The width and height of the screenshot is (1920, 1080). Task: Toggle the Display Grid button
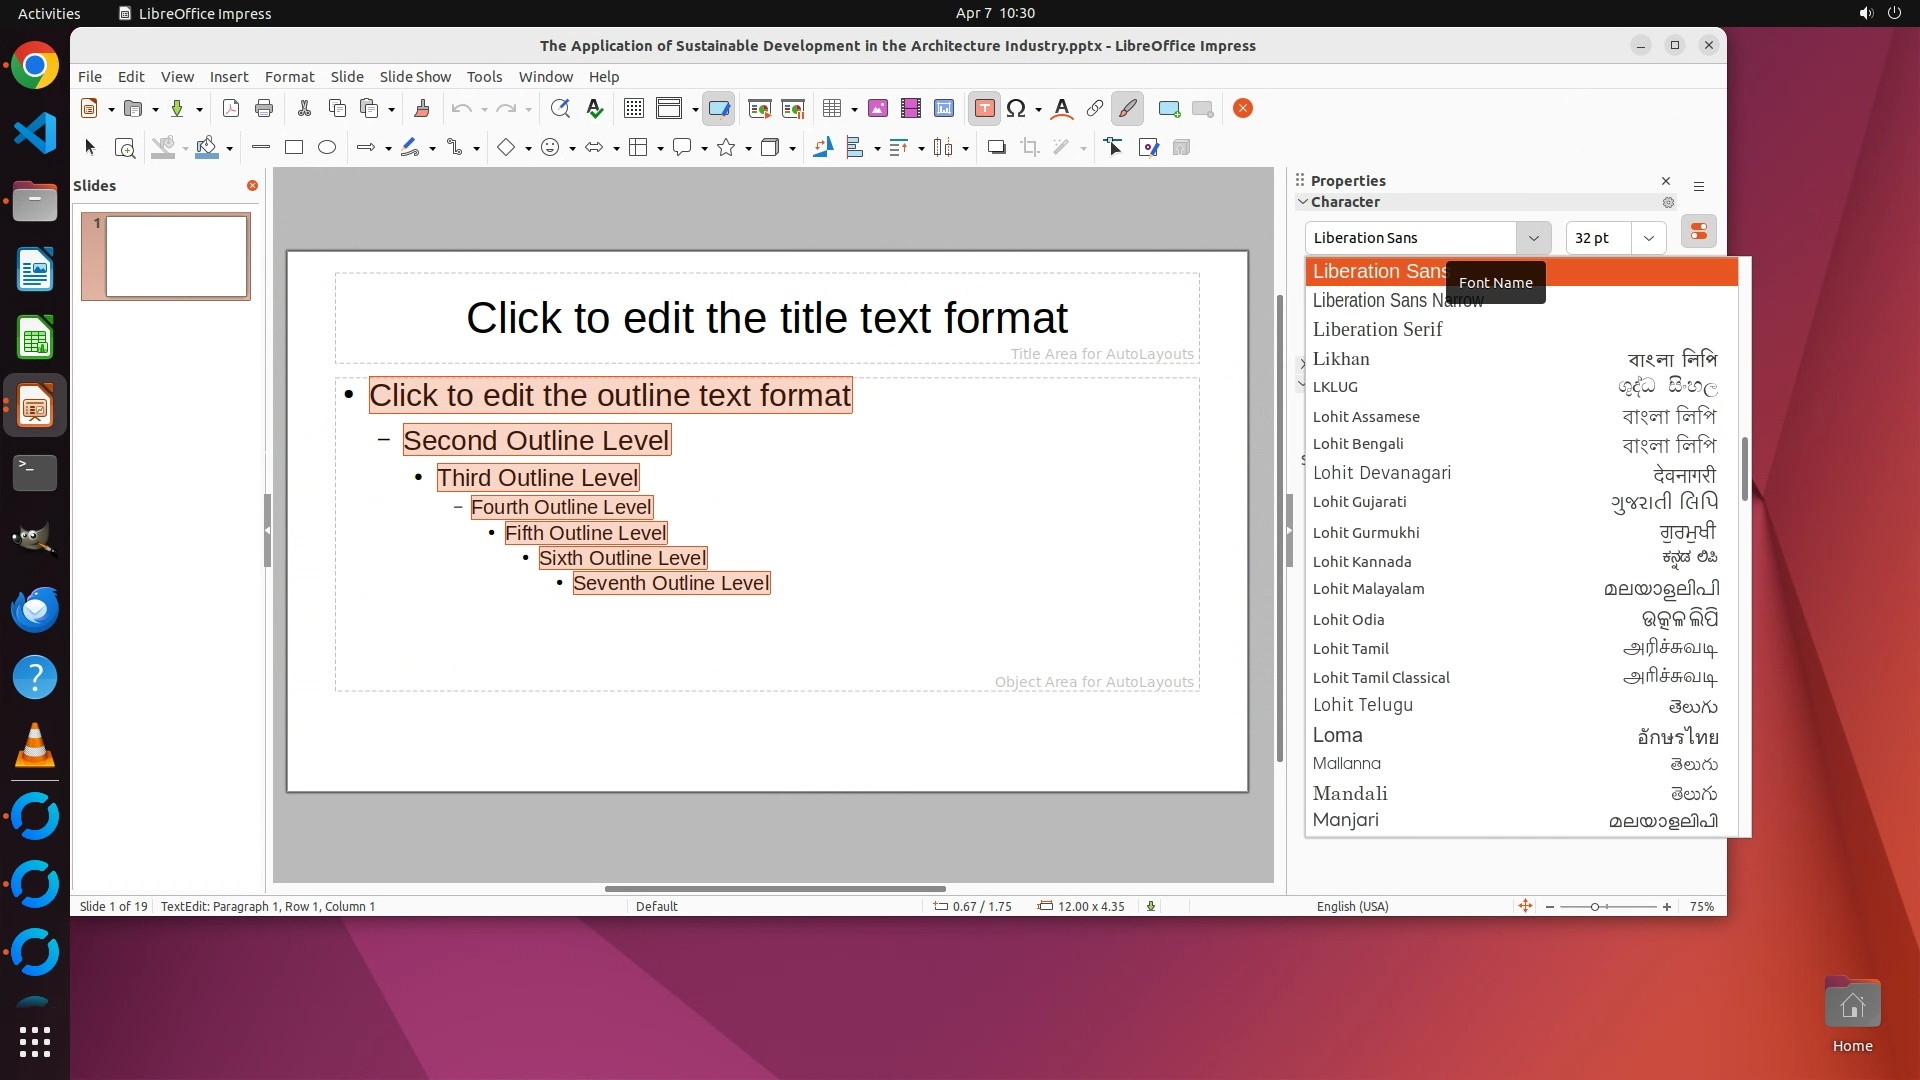(x=634, y=109)
